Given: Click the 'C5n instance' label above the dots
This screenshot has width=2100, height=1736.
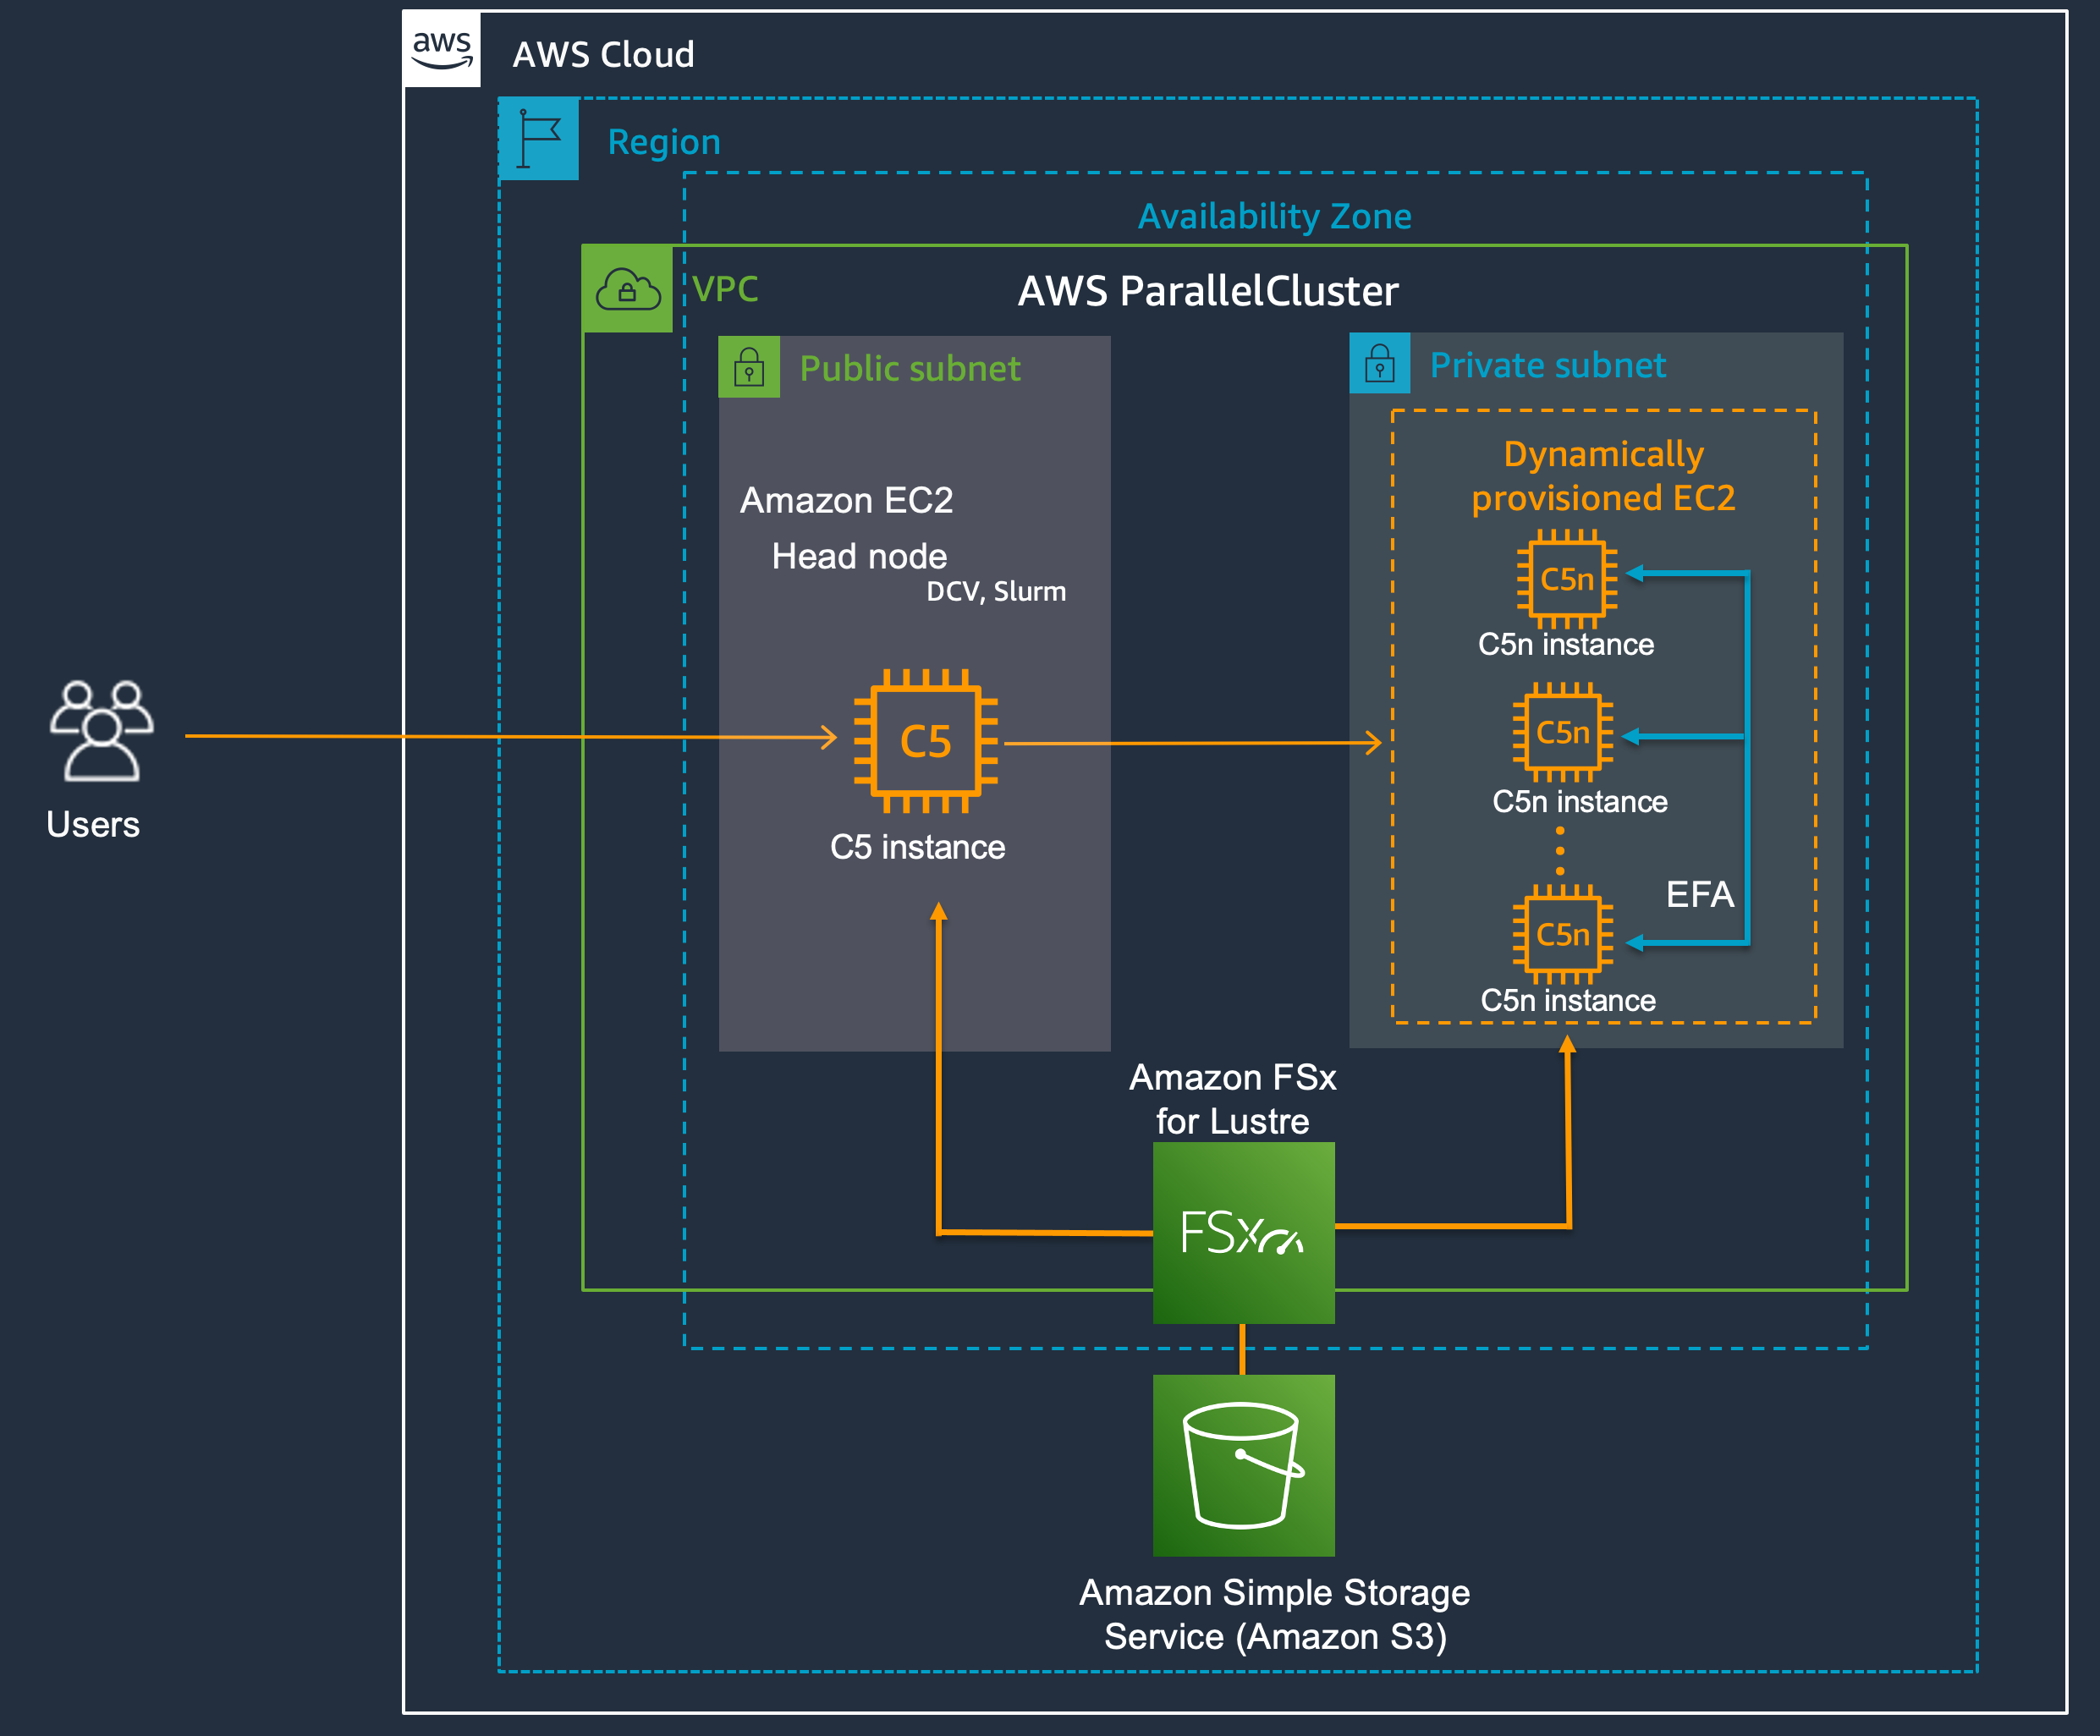Looking at the screenshot, I should (1580, 801).
